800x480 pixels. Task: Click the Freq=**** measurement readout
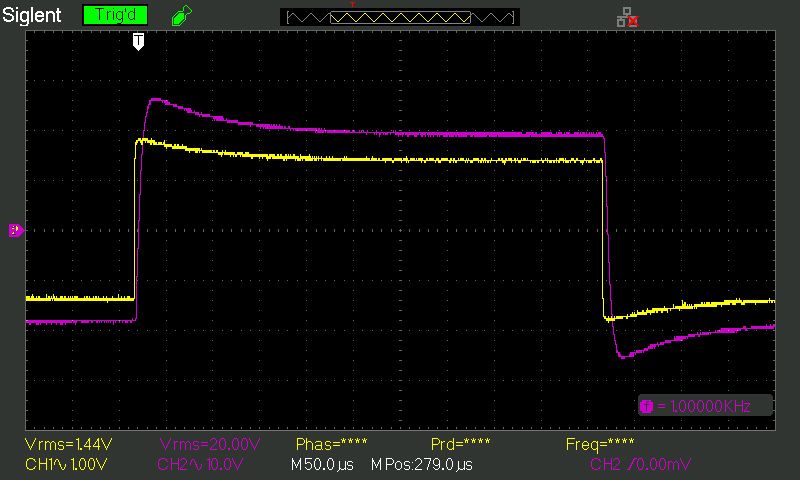600,444
